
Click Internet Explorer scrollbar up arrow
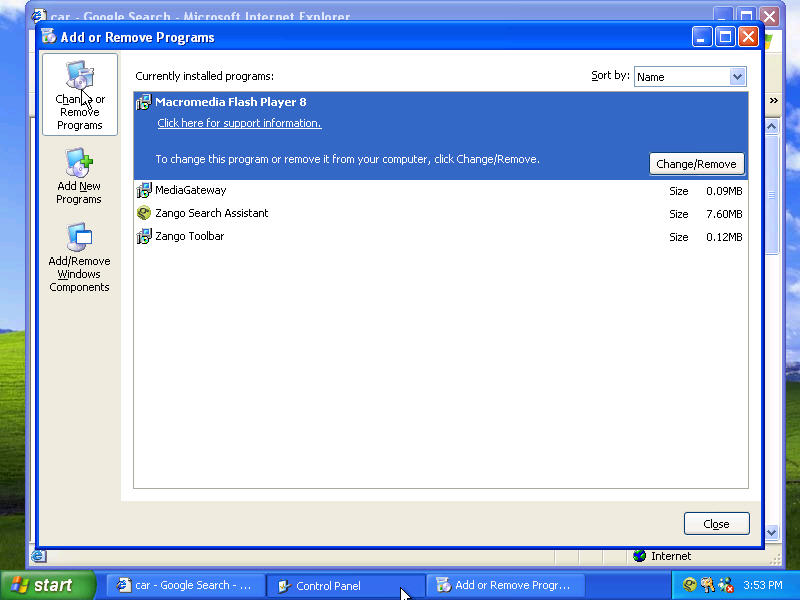(771, 126)
